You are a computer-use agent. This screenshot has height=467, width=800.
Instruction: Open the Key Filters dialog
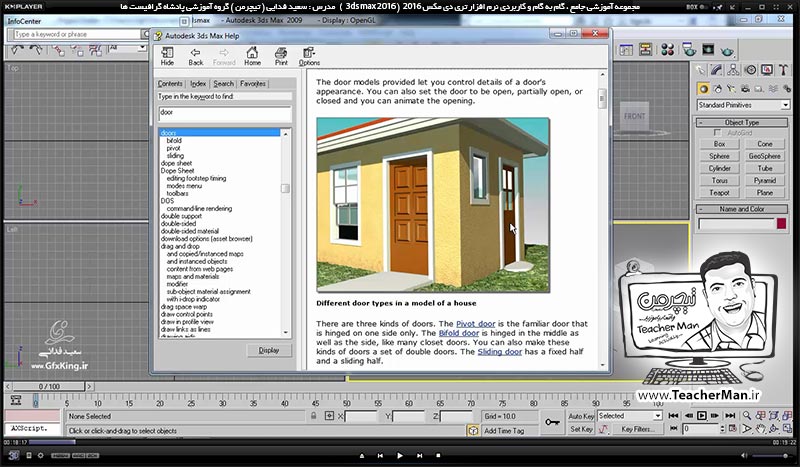tap(637, 429)
